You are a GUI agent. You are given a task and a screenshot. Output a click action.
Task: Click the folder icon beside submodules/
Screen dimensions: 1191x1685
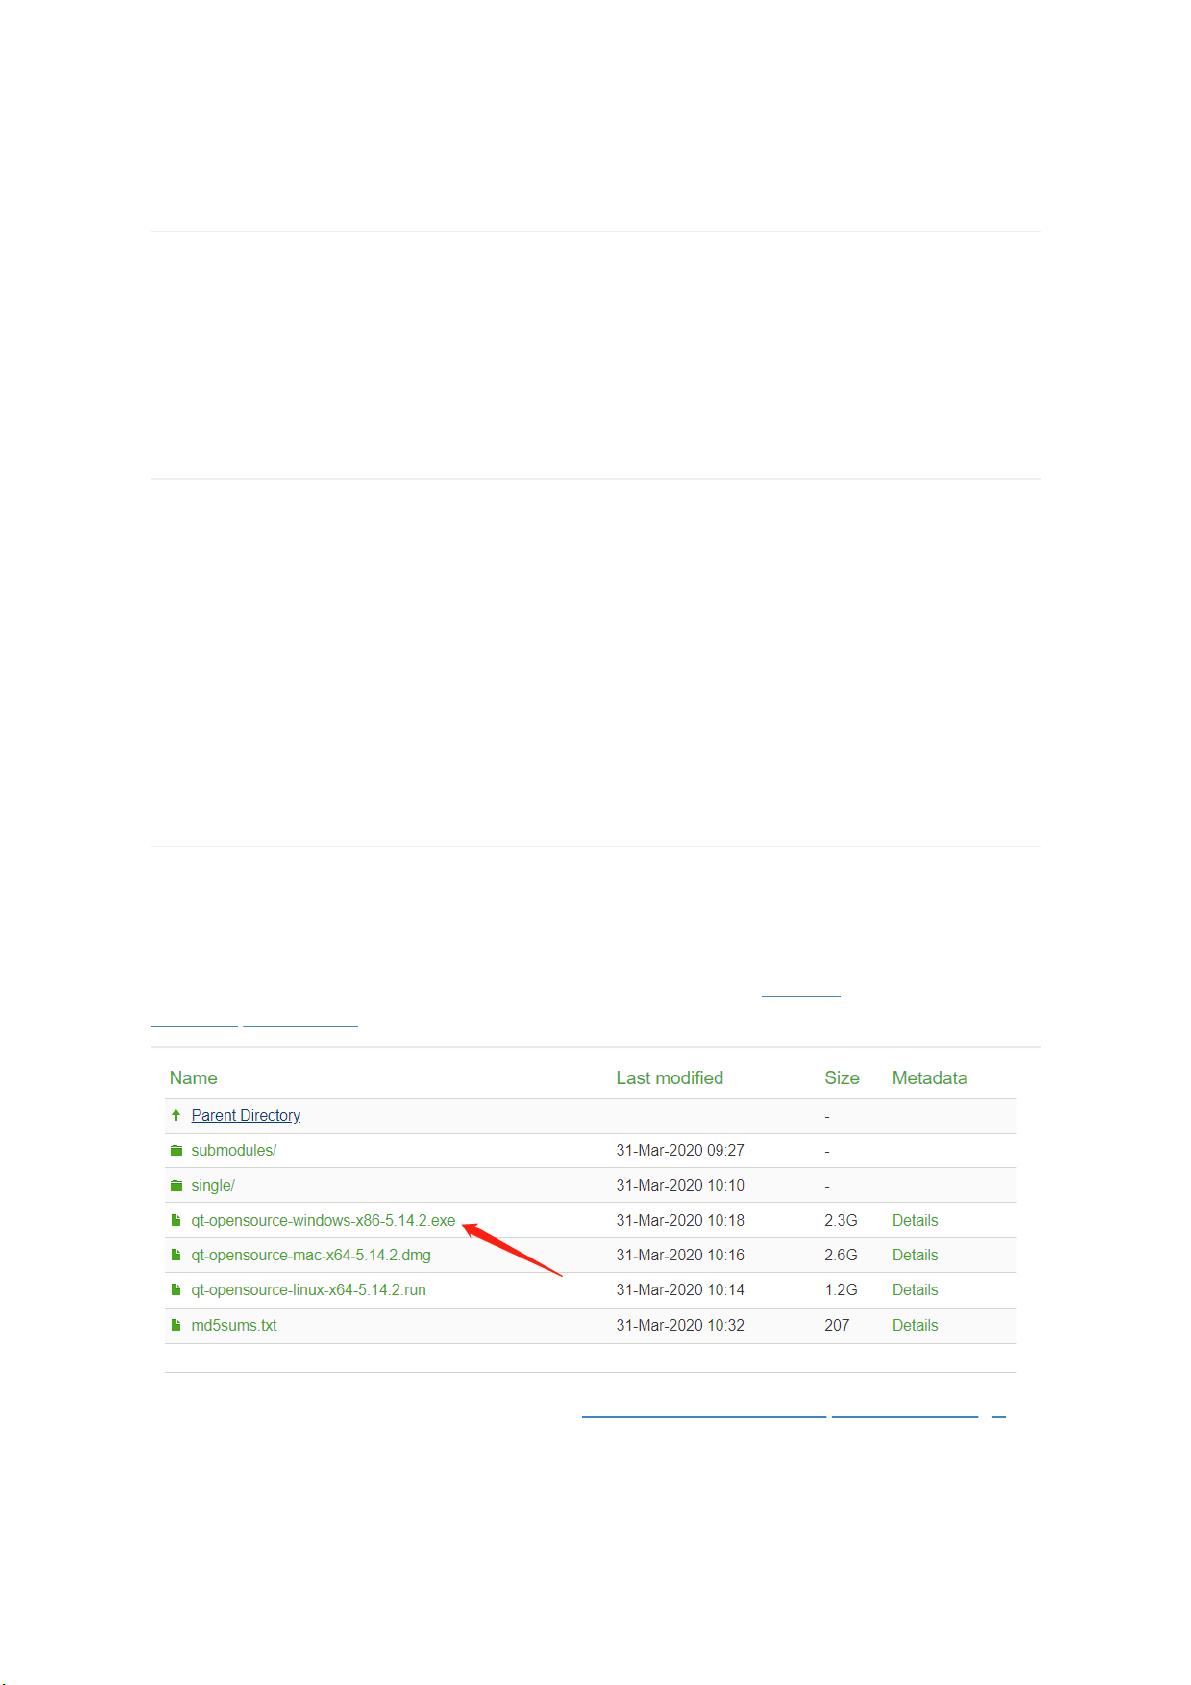coord(176,1151)
